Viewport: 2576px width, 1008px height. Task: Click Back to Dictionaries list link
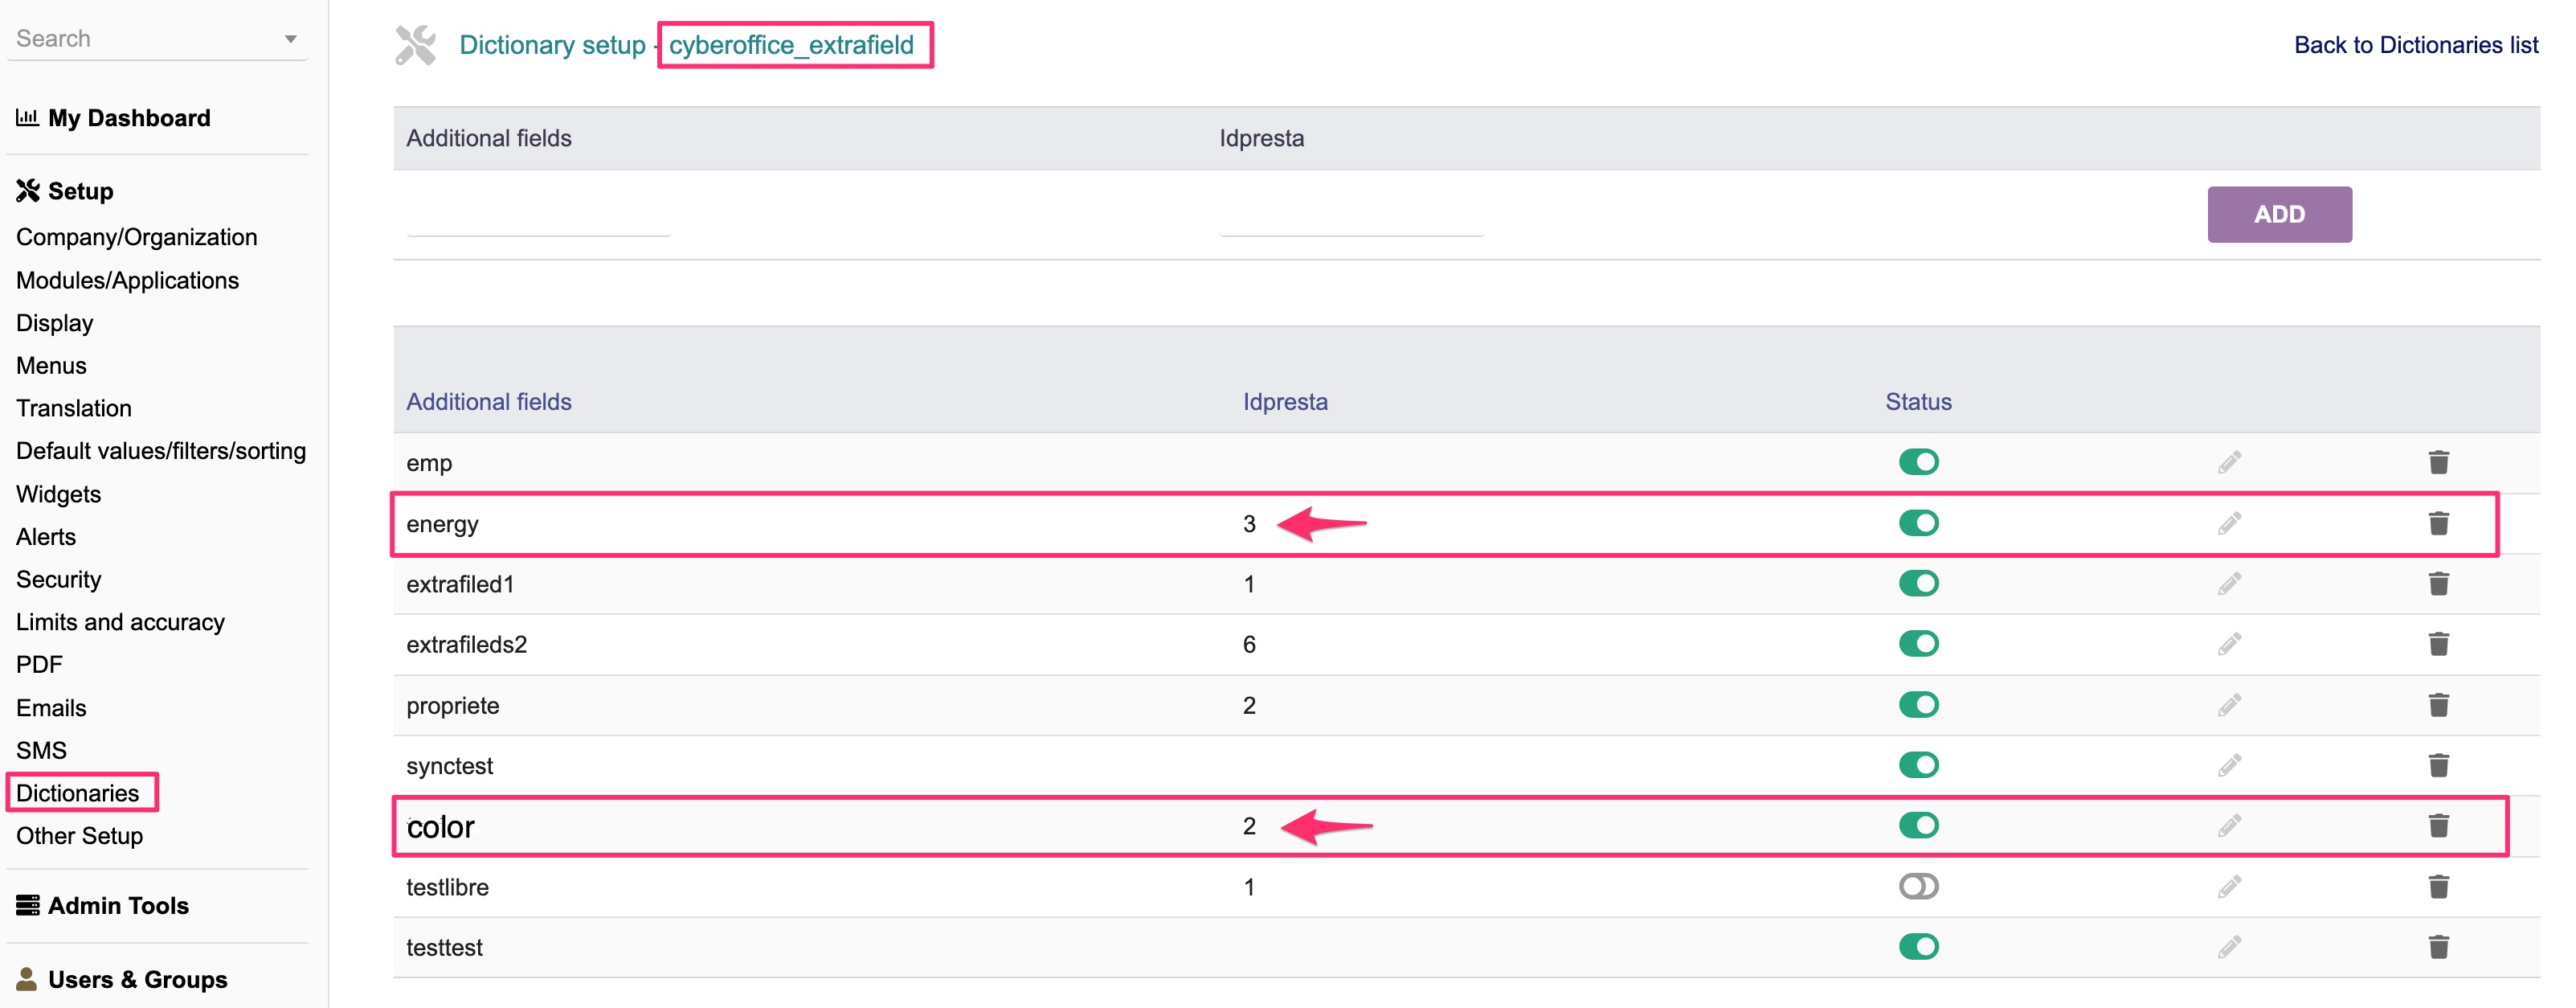tap(2416, 45)
